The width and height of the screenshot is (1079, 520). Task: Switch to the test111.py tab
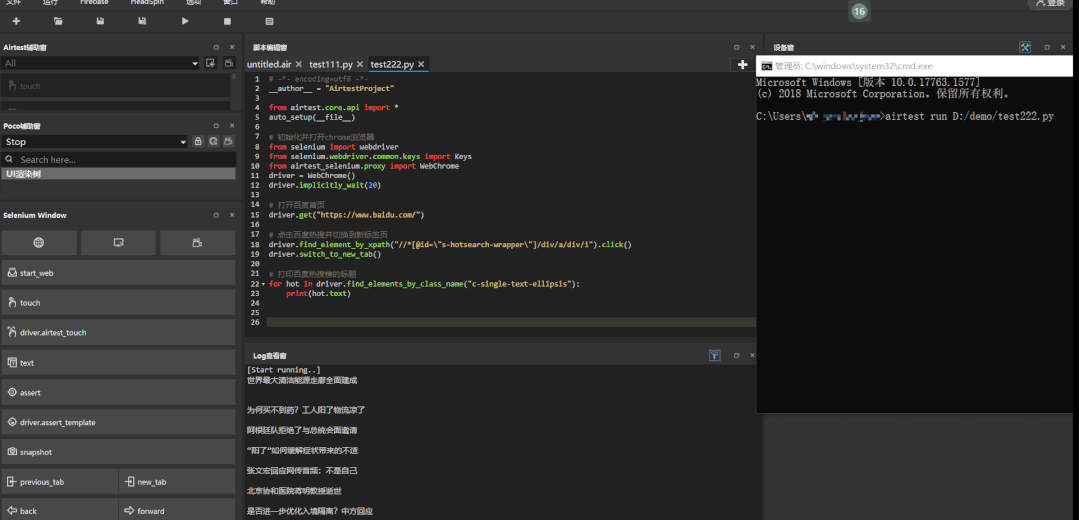coord(331,64)
